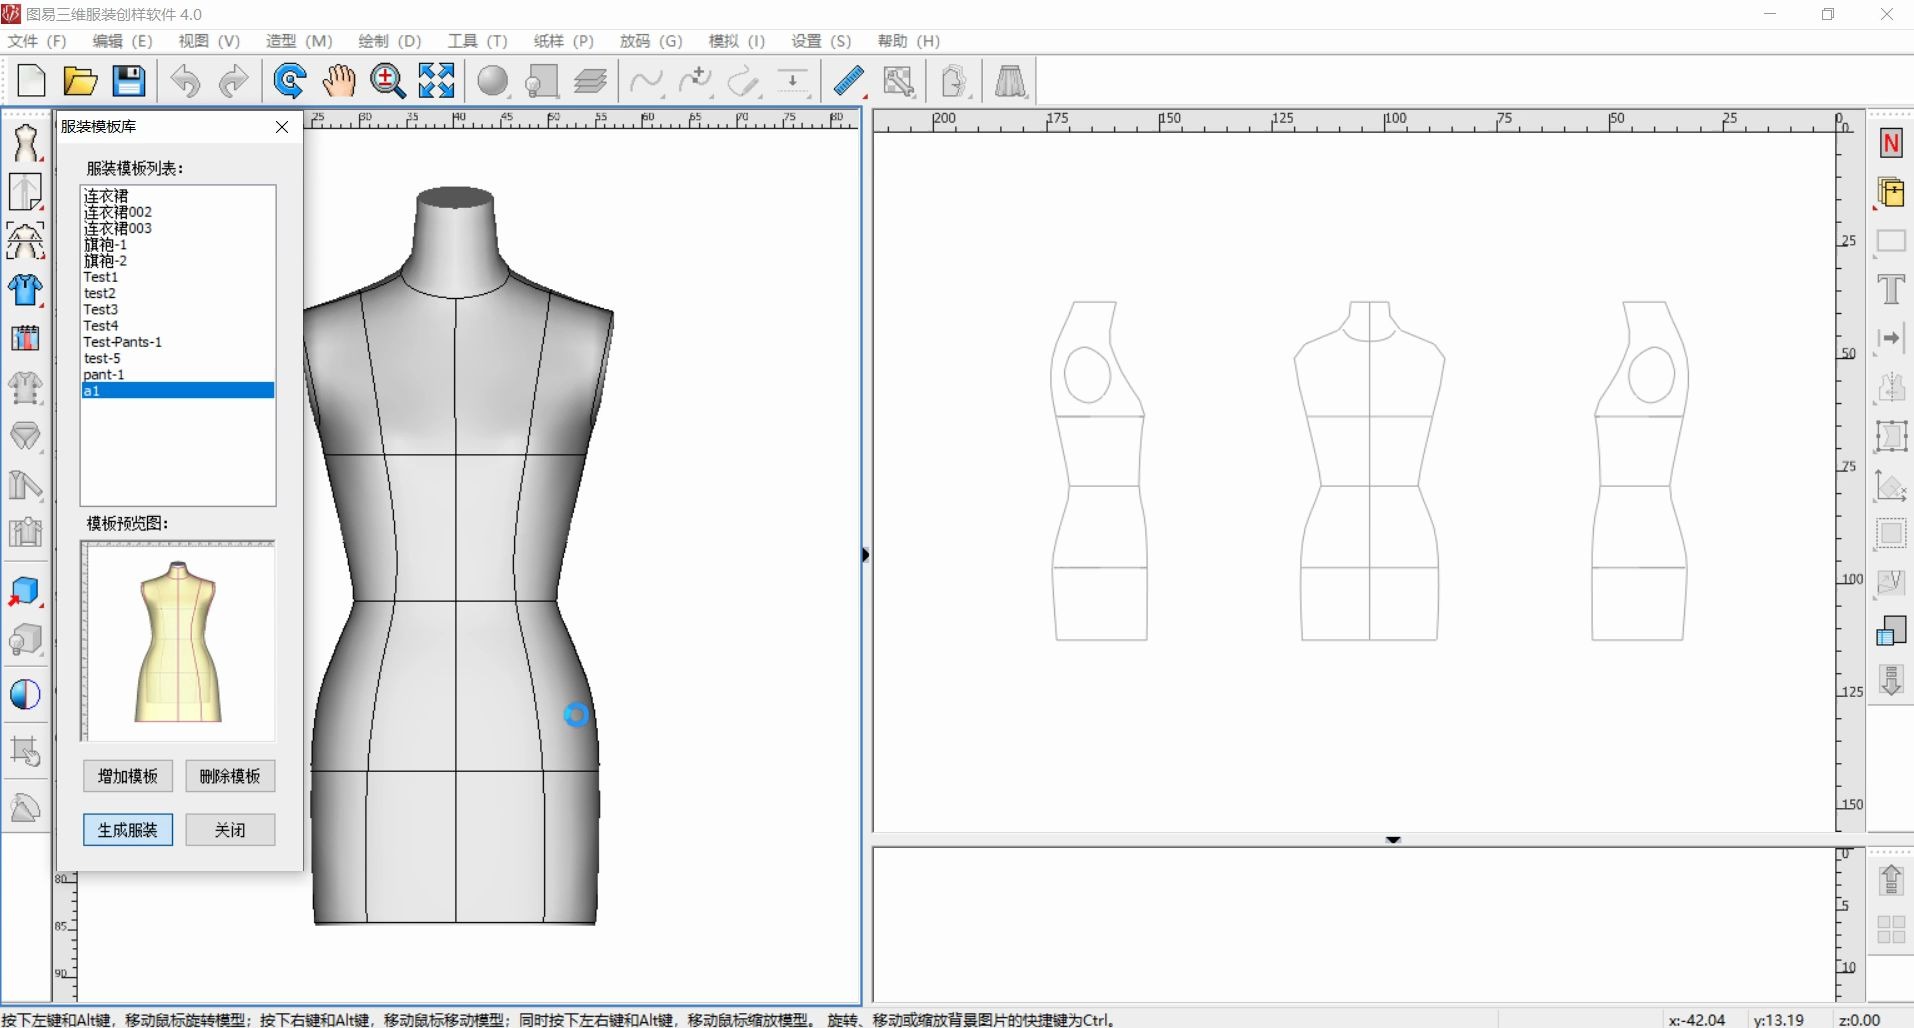Image resolution: width=1914 pixels, height=1028 pixels.
Task: Select the Pan hand tool
Action: (x=339, y=81)
